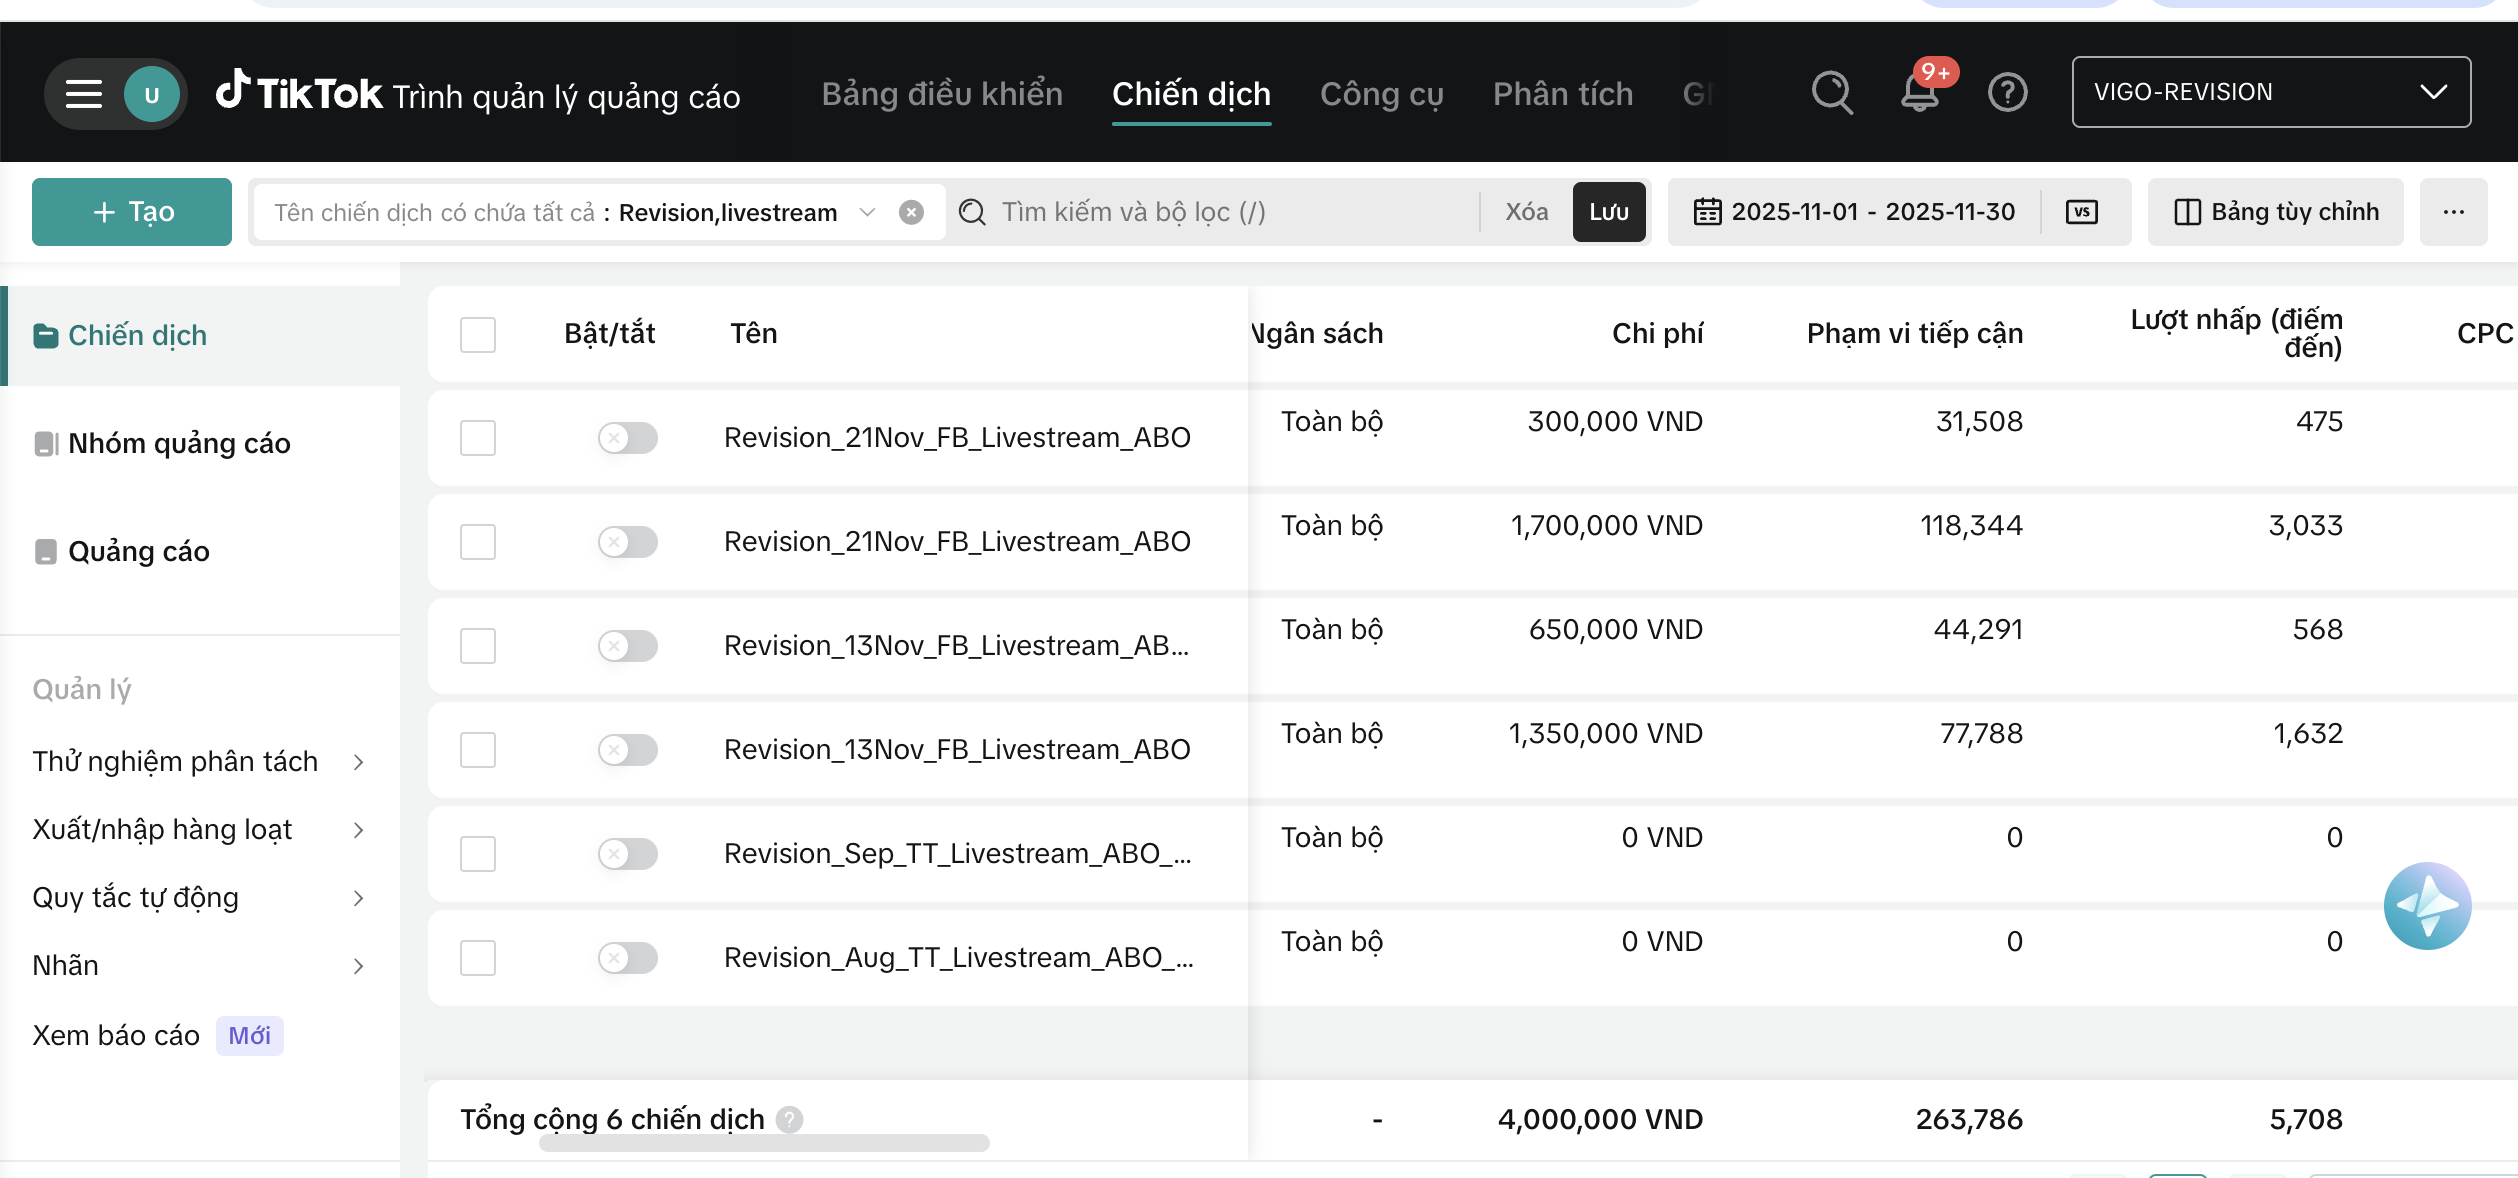Click the Tạo create button
2518x1178 pixels.
(x=132, y=212)
